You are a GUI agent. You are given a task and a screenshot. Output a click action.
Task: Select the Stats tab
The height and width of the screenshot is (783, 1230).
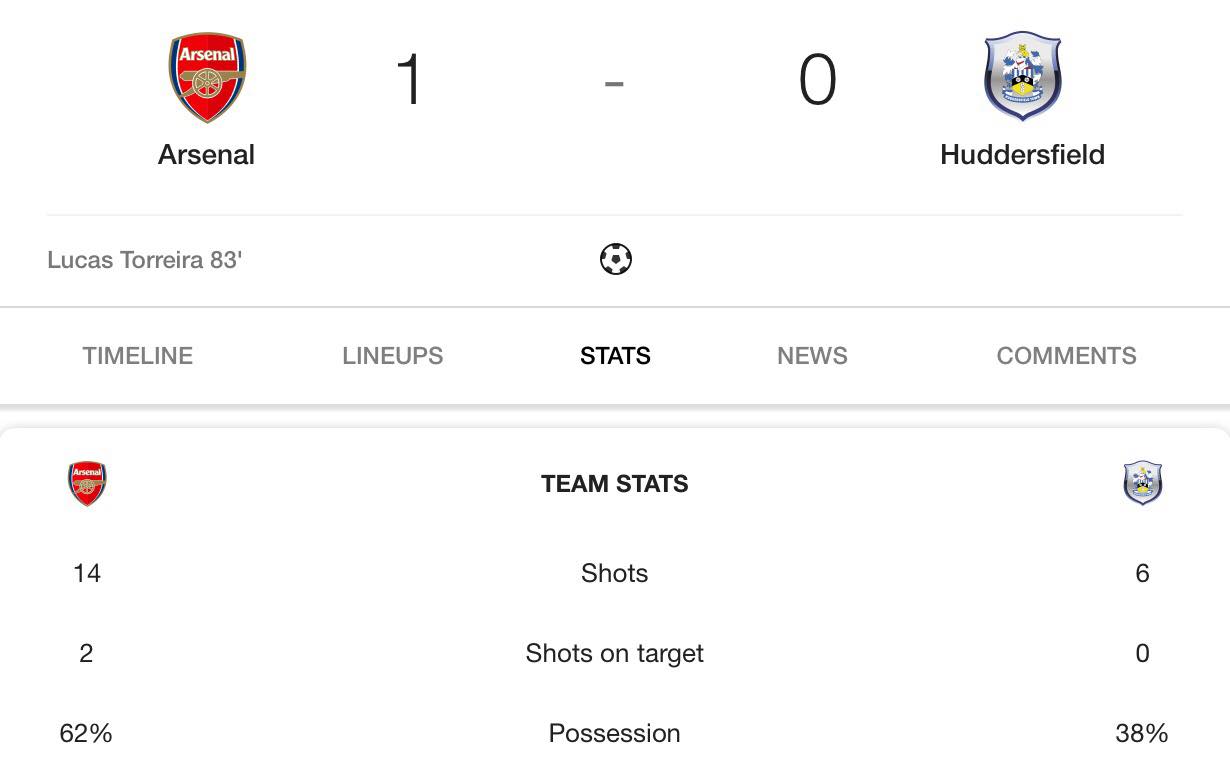615,356
